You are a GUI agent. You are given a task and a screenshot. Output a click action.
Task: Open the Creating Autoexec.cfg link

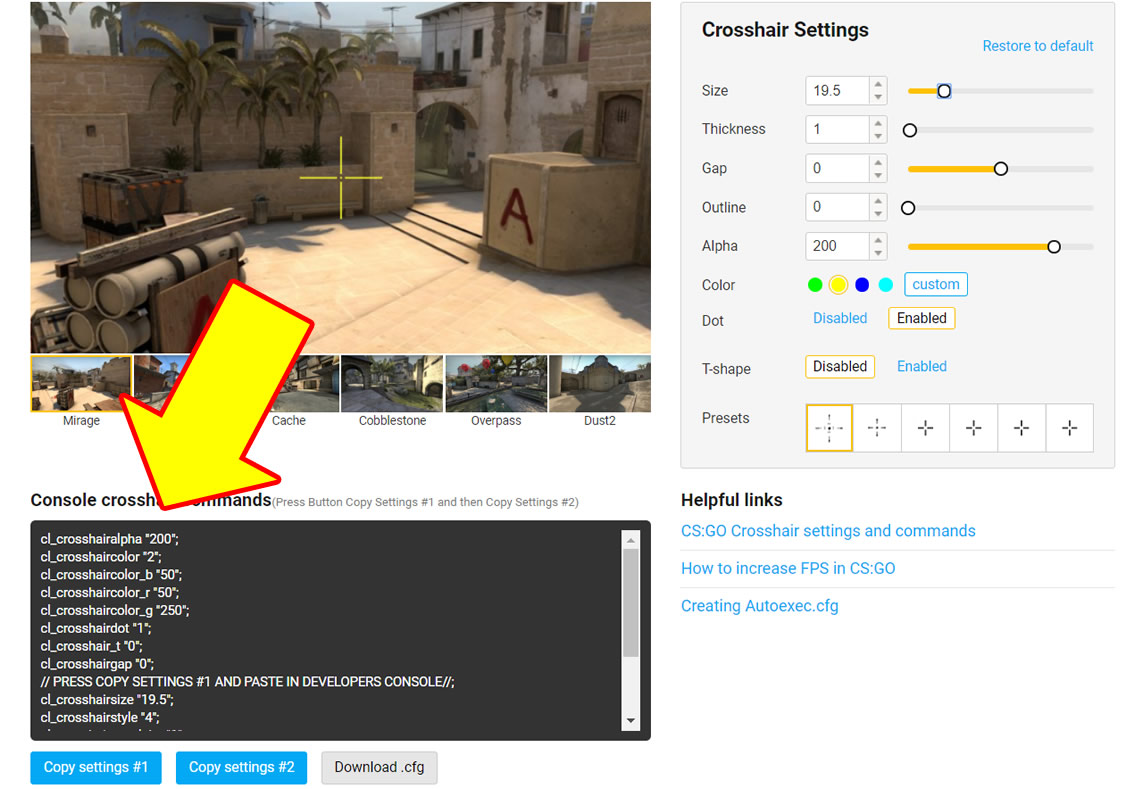(759, 605)
